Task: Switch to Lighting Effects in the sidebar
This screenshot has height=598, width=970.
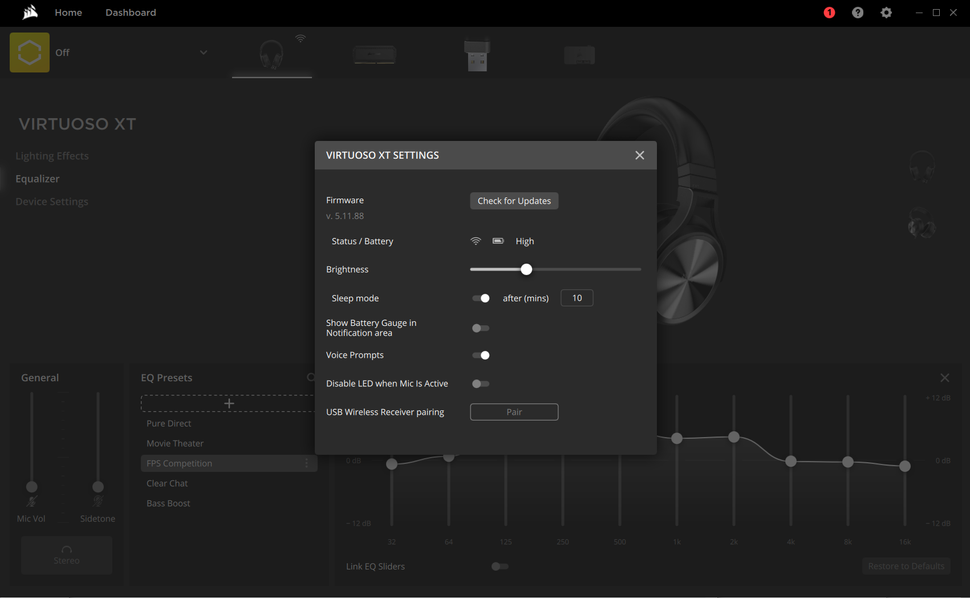Action: [51, 155]
